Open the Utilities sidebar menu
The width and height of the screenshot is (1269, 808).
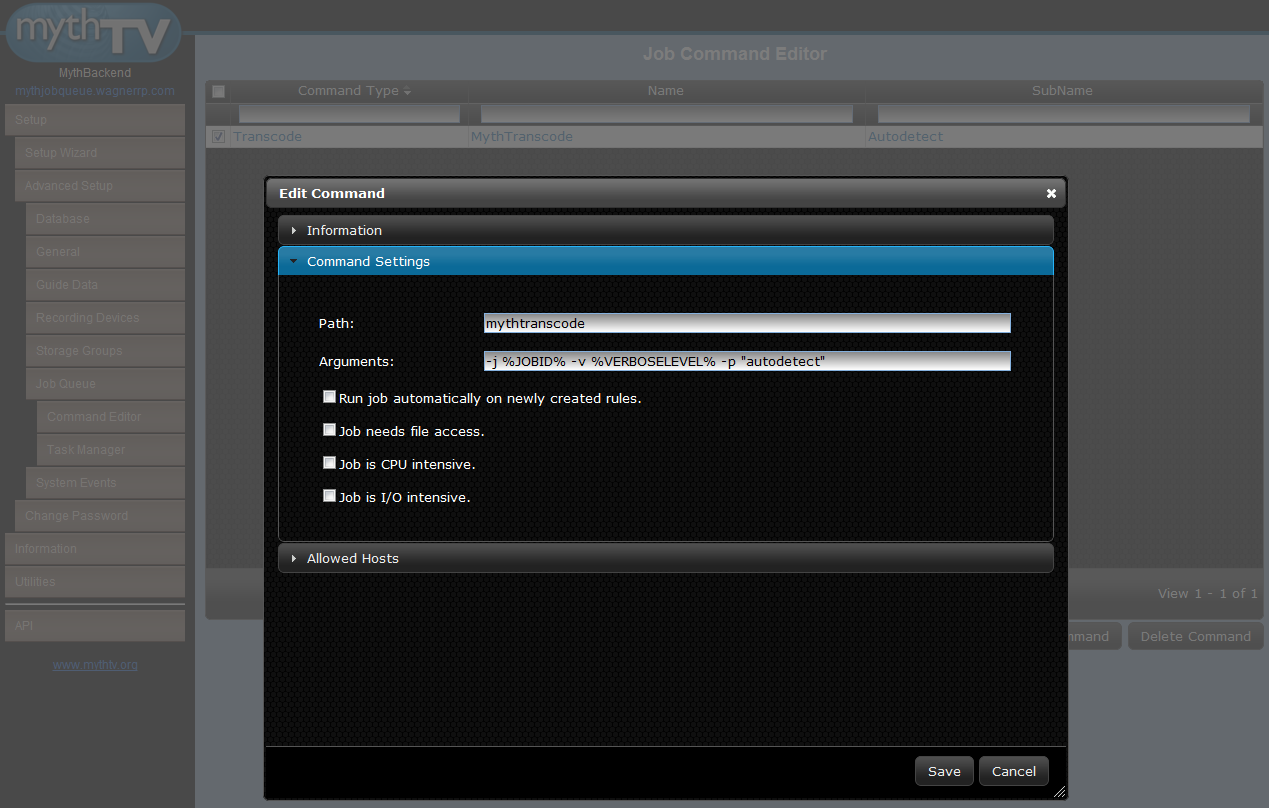[95, 582]
